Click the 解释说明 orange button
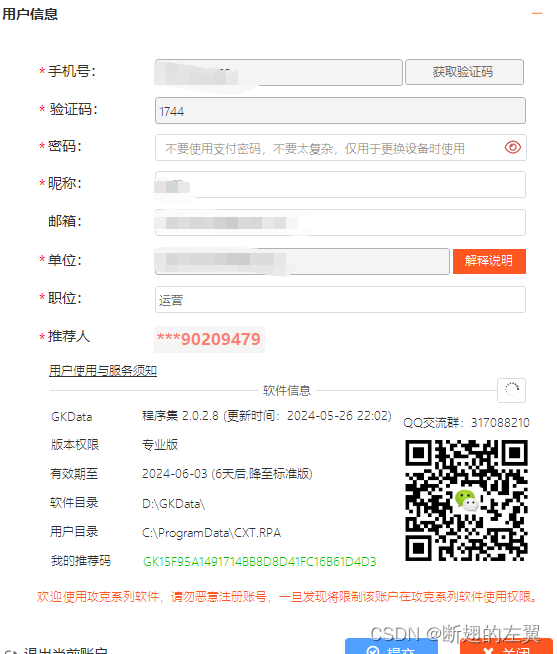The height and width of the screenshot is (654, 557). click(x=489, y=261)
